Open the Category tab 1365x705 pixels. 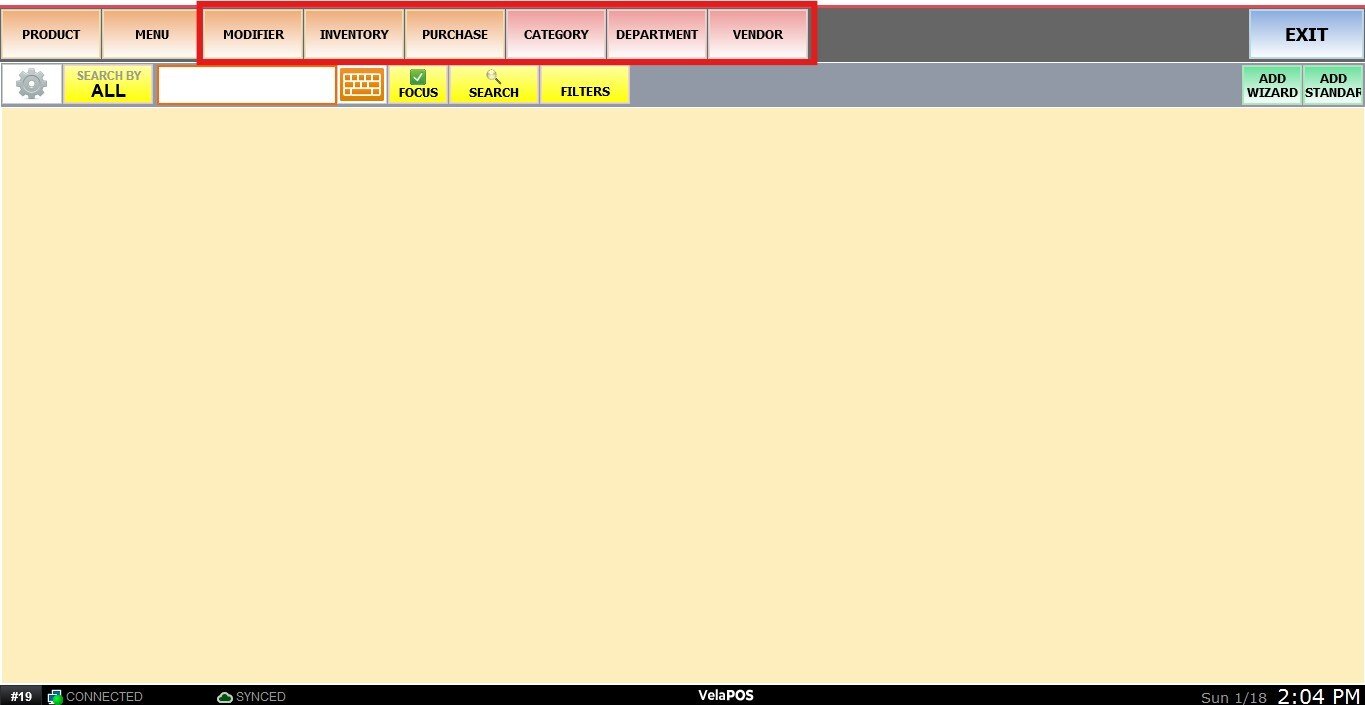(556, 34)
